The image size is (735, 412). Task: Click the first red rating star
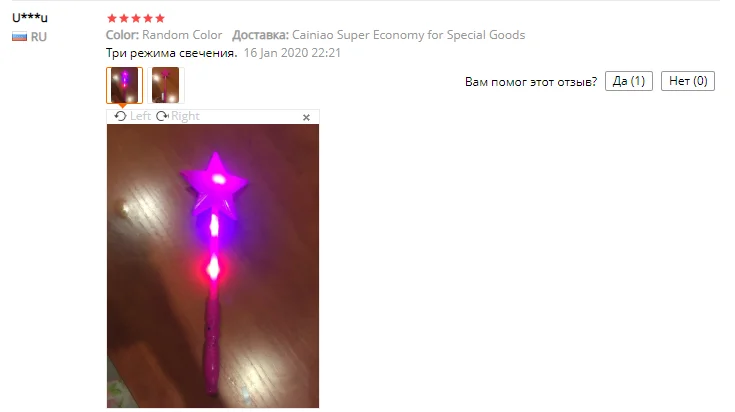pyautogui.click(x=112, y=18)
